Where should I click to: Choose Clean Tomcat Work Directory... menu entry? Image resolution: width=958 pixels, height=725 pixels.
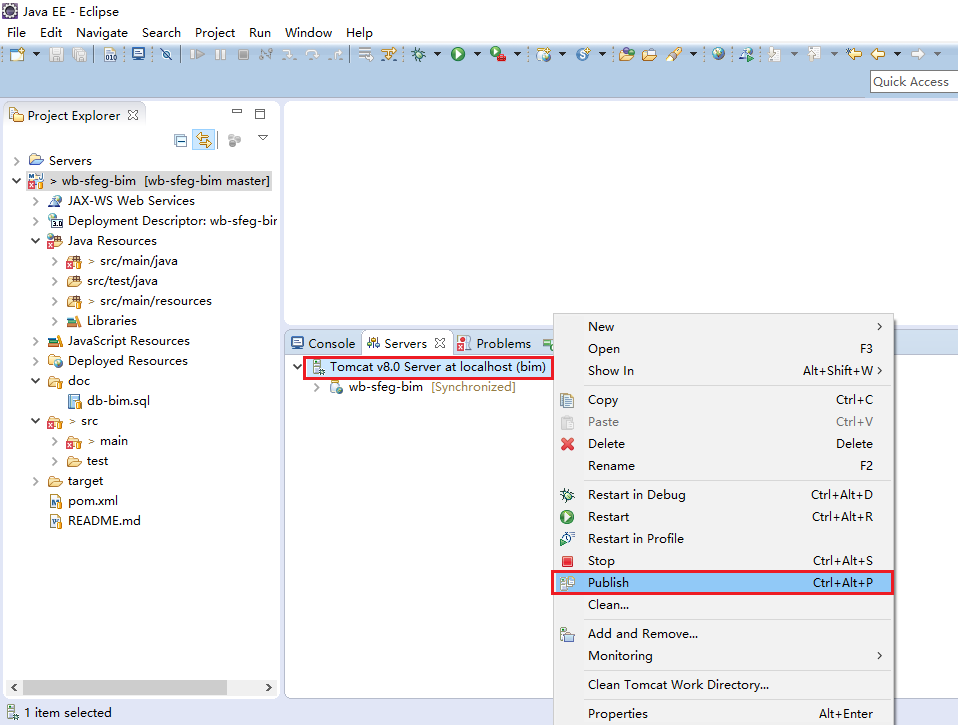722,685
